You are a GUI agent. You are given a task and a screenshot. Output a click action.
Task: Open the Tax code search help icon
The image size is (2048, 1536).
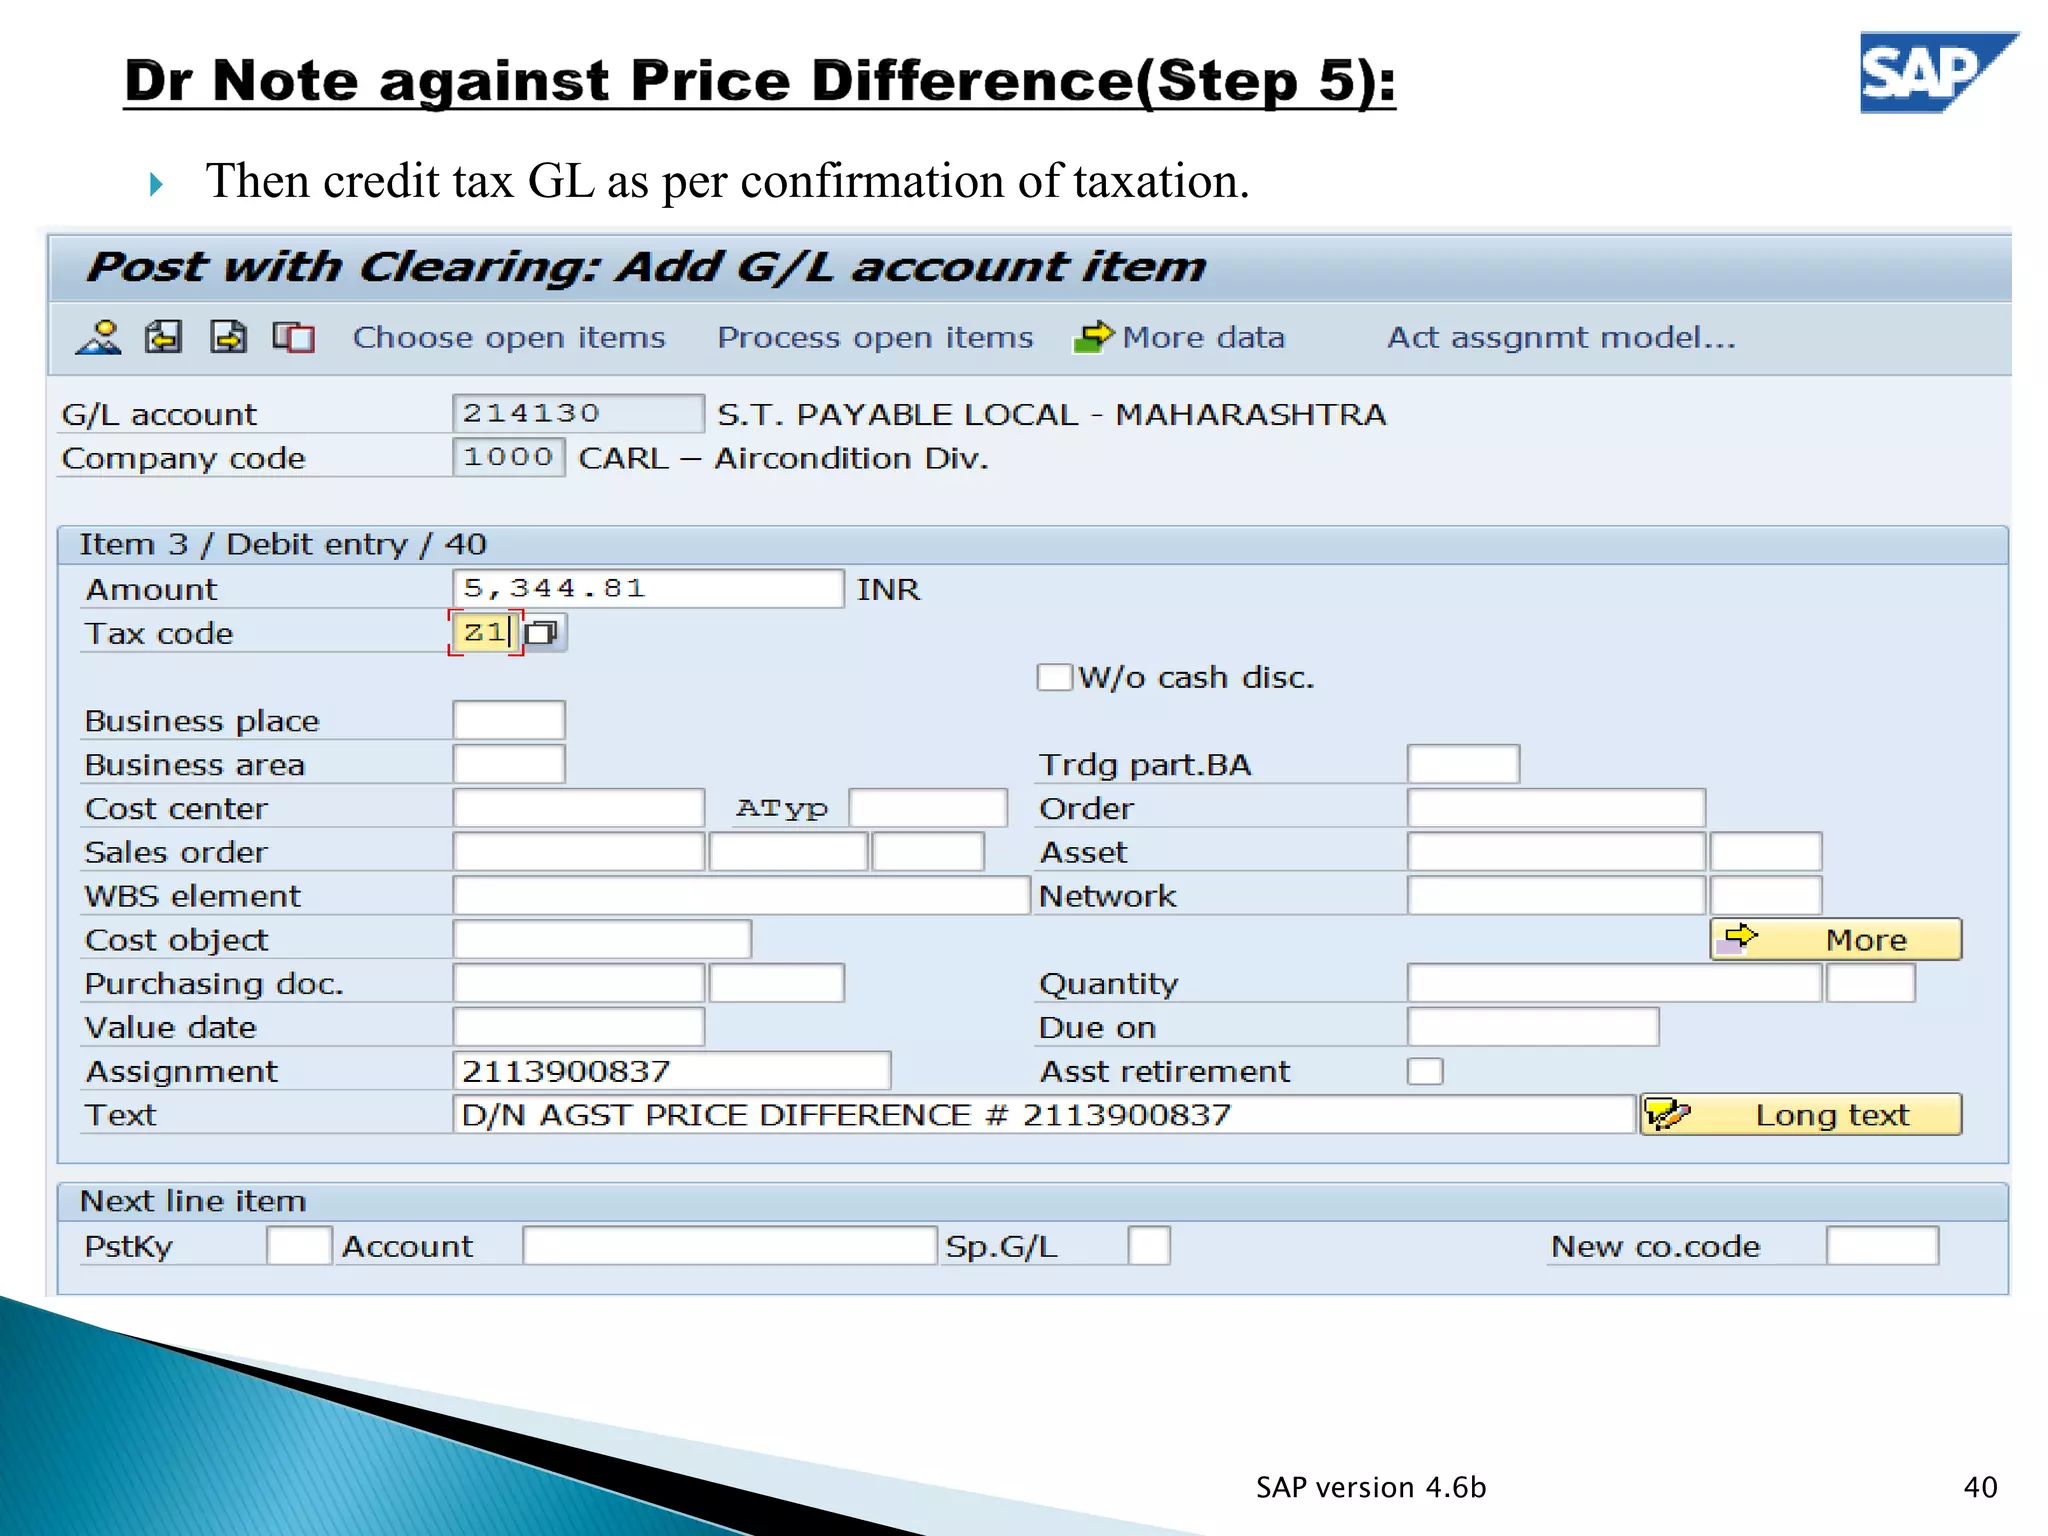coord(543,632)
